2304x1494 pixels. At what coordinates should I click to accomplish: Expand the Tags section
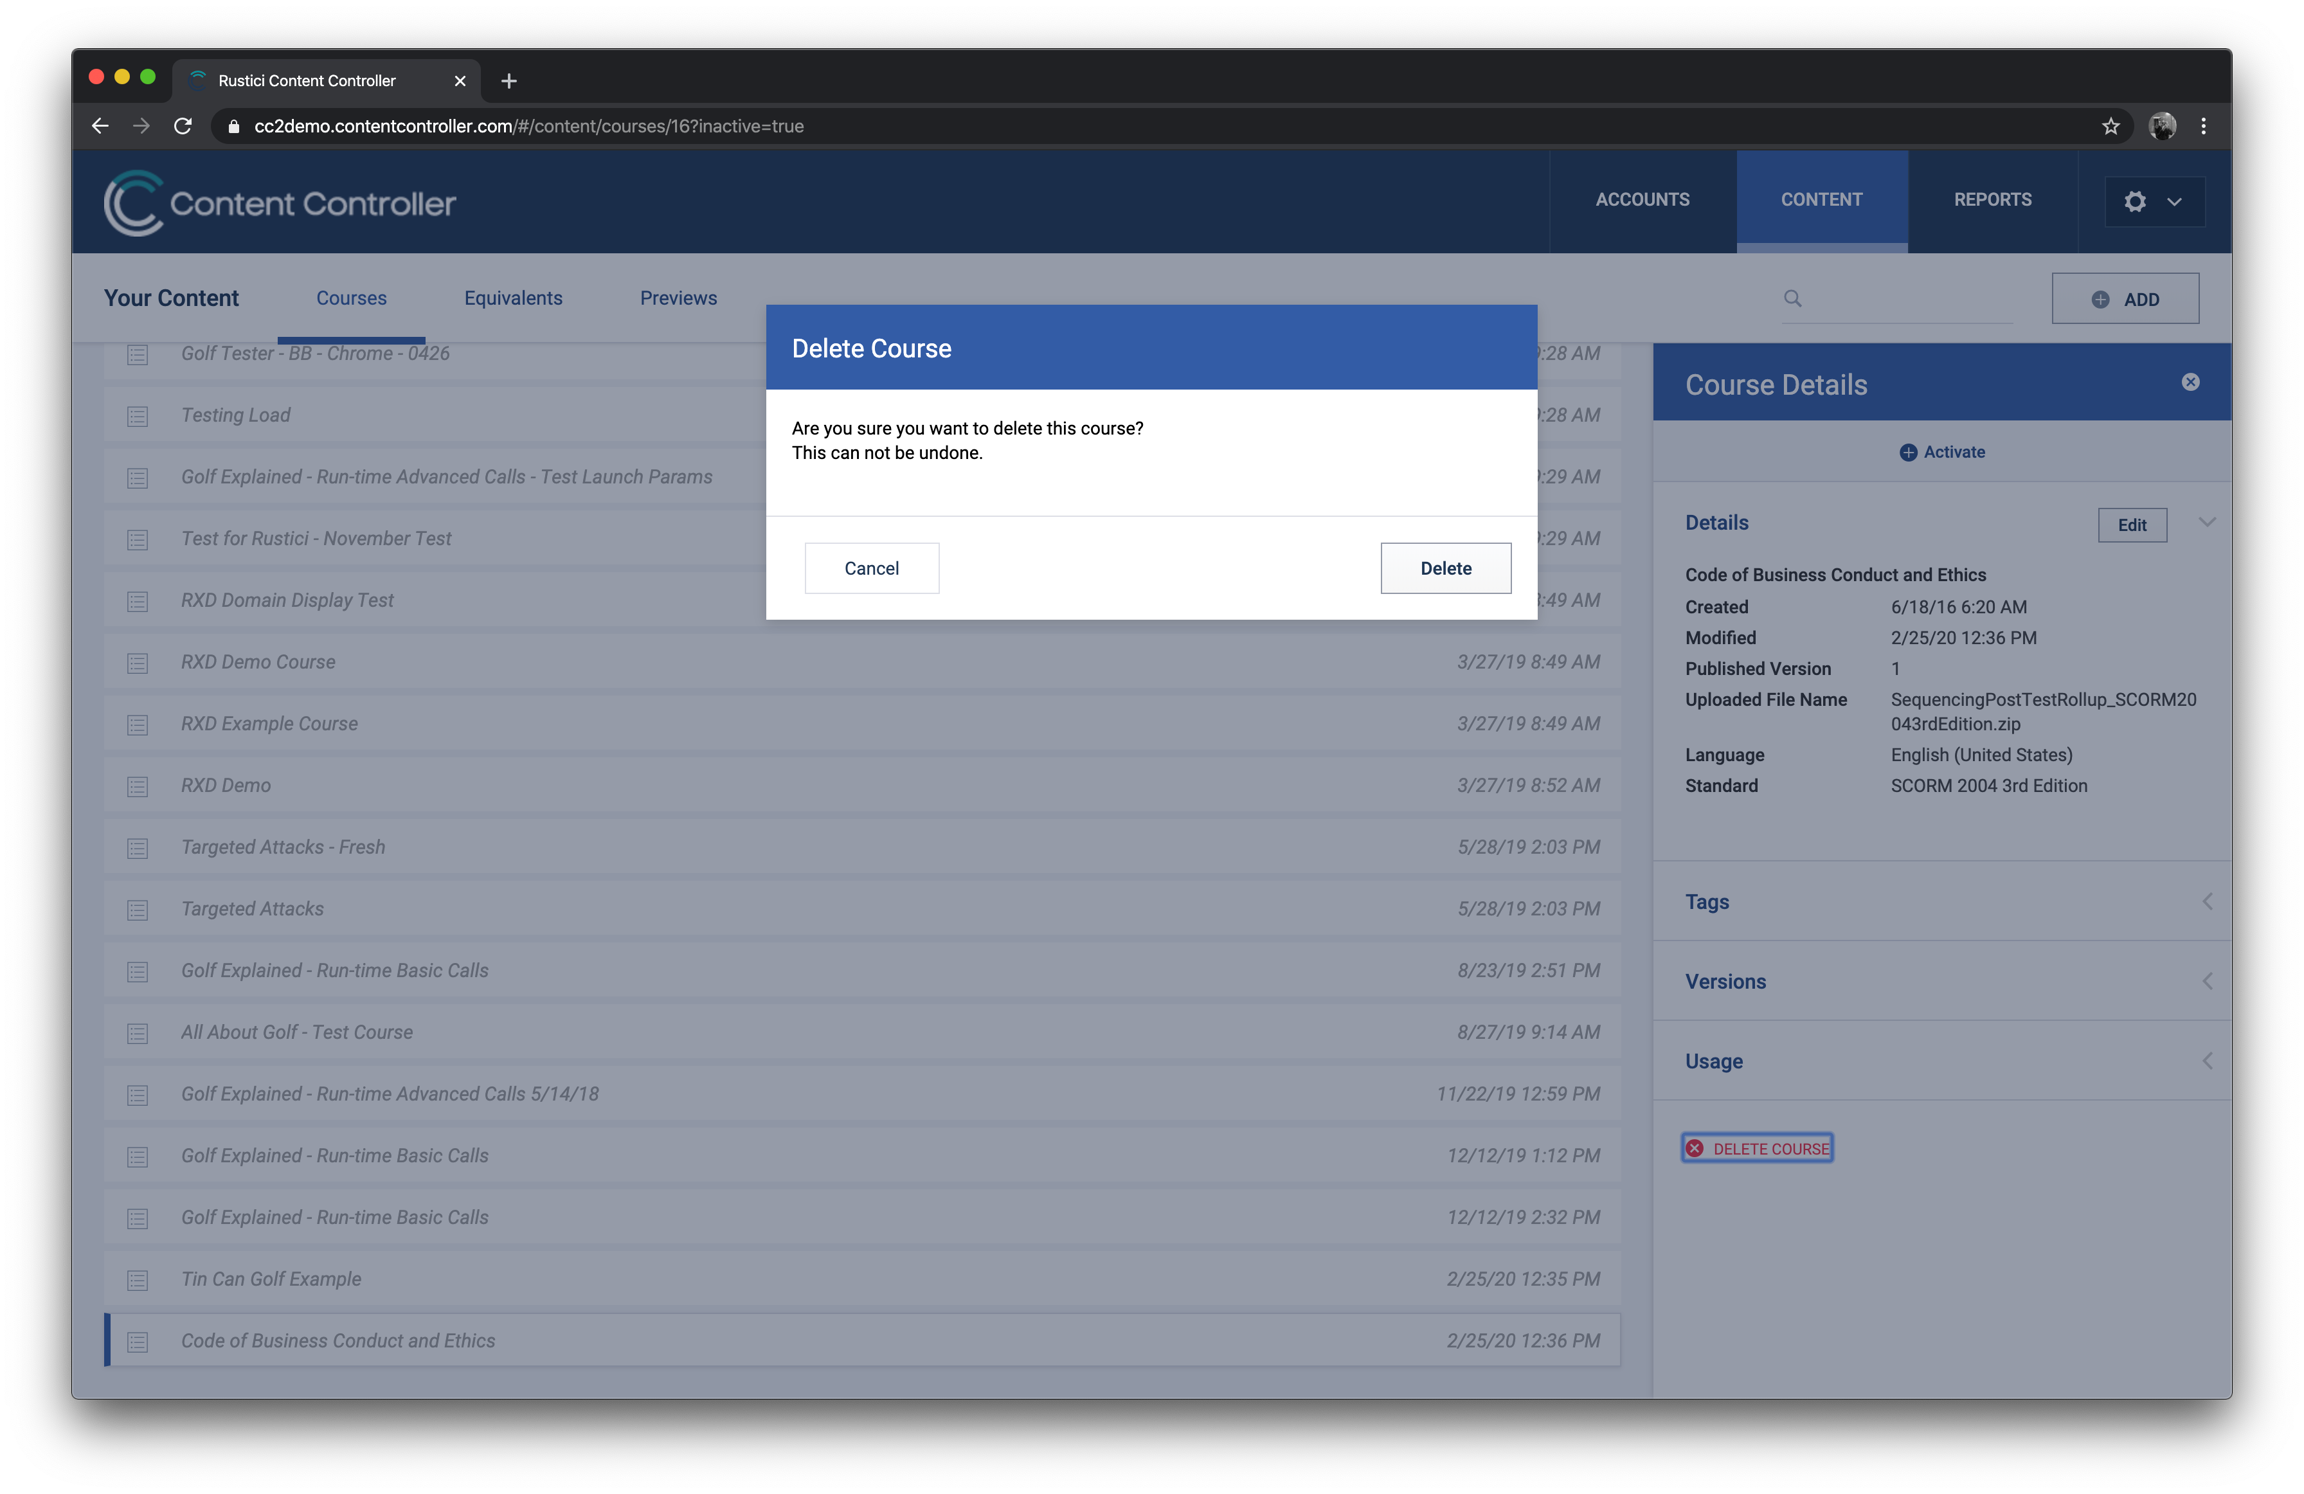[2207, 902]
